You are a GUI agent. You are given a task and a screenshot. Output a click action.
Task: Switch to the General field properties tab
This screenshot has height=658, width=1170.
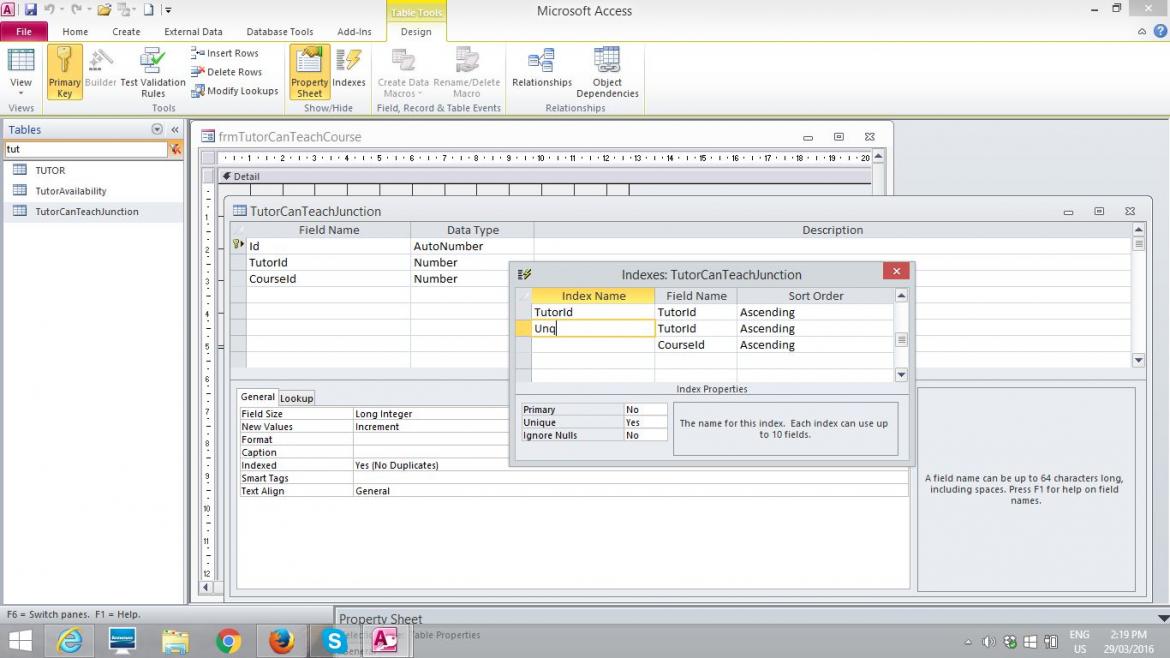[257, 397]
